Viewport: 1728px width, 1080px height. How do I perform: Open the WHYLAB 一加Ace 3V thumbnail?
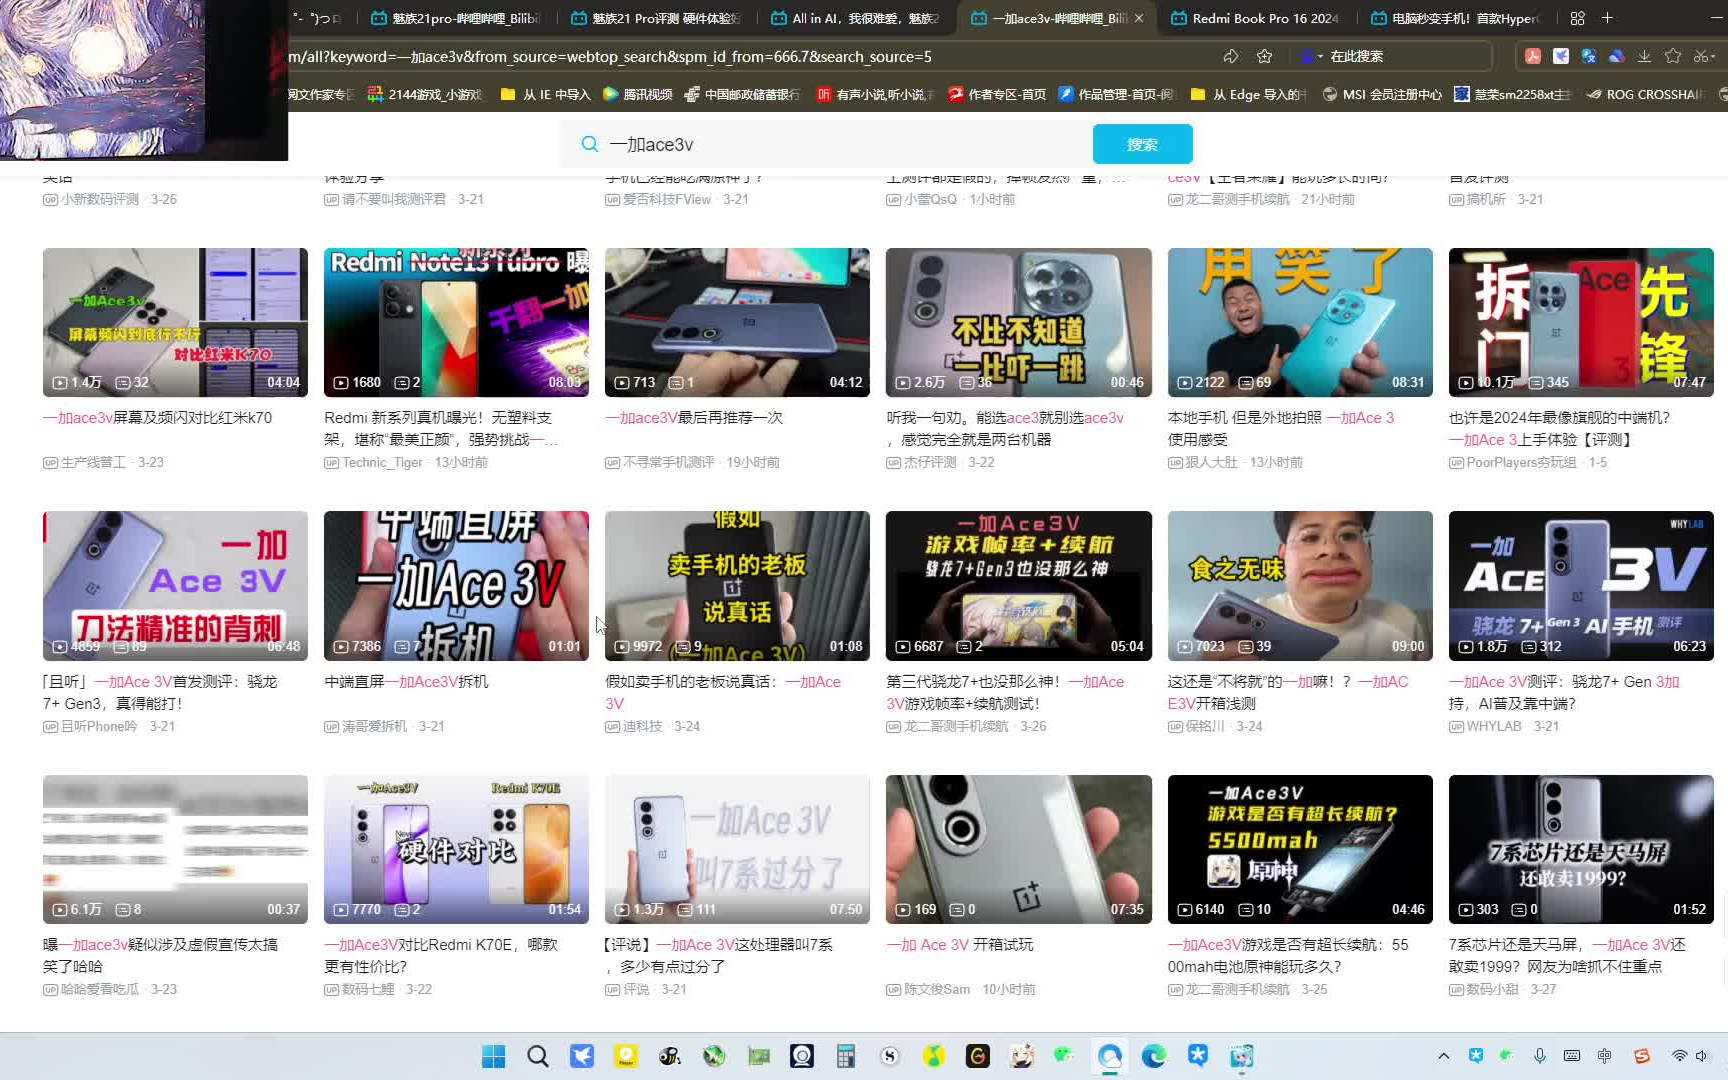1581,585
